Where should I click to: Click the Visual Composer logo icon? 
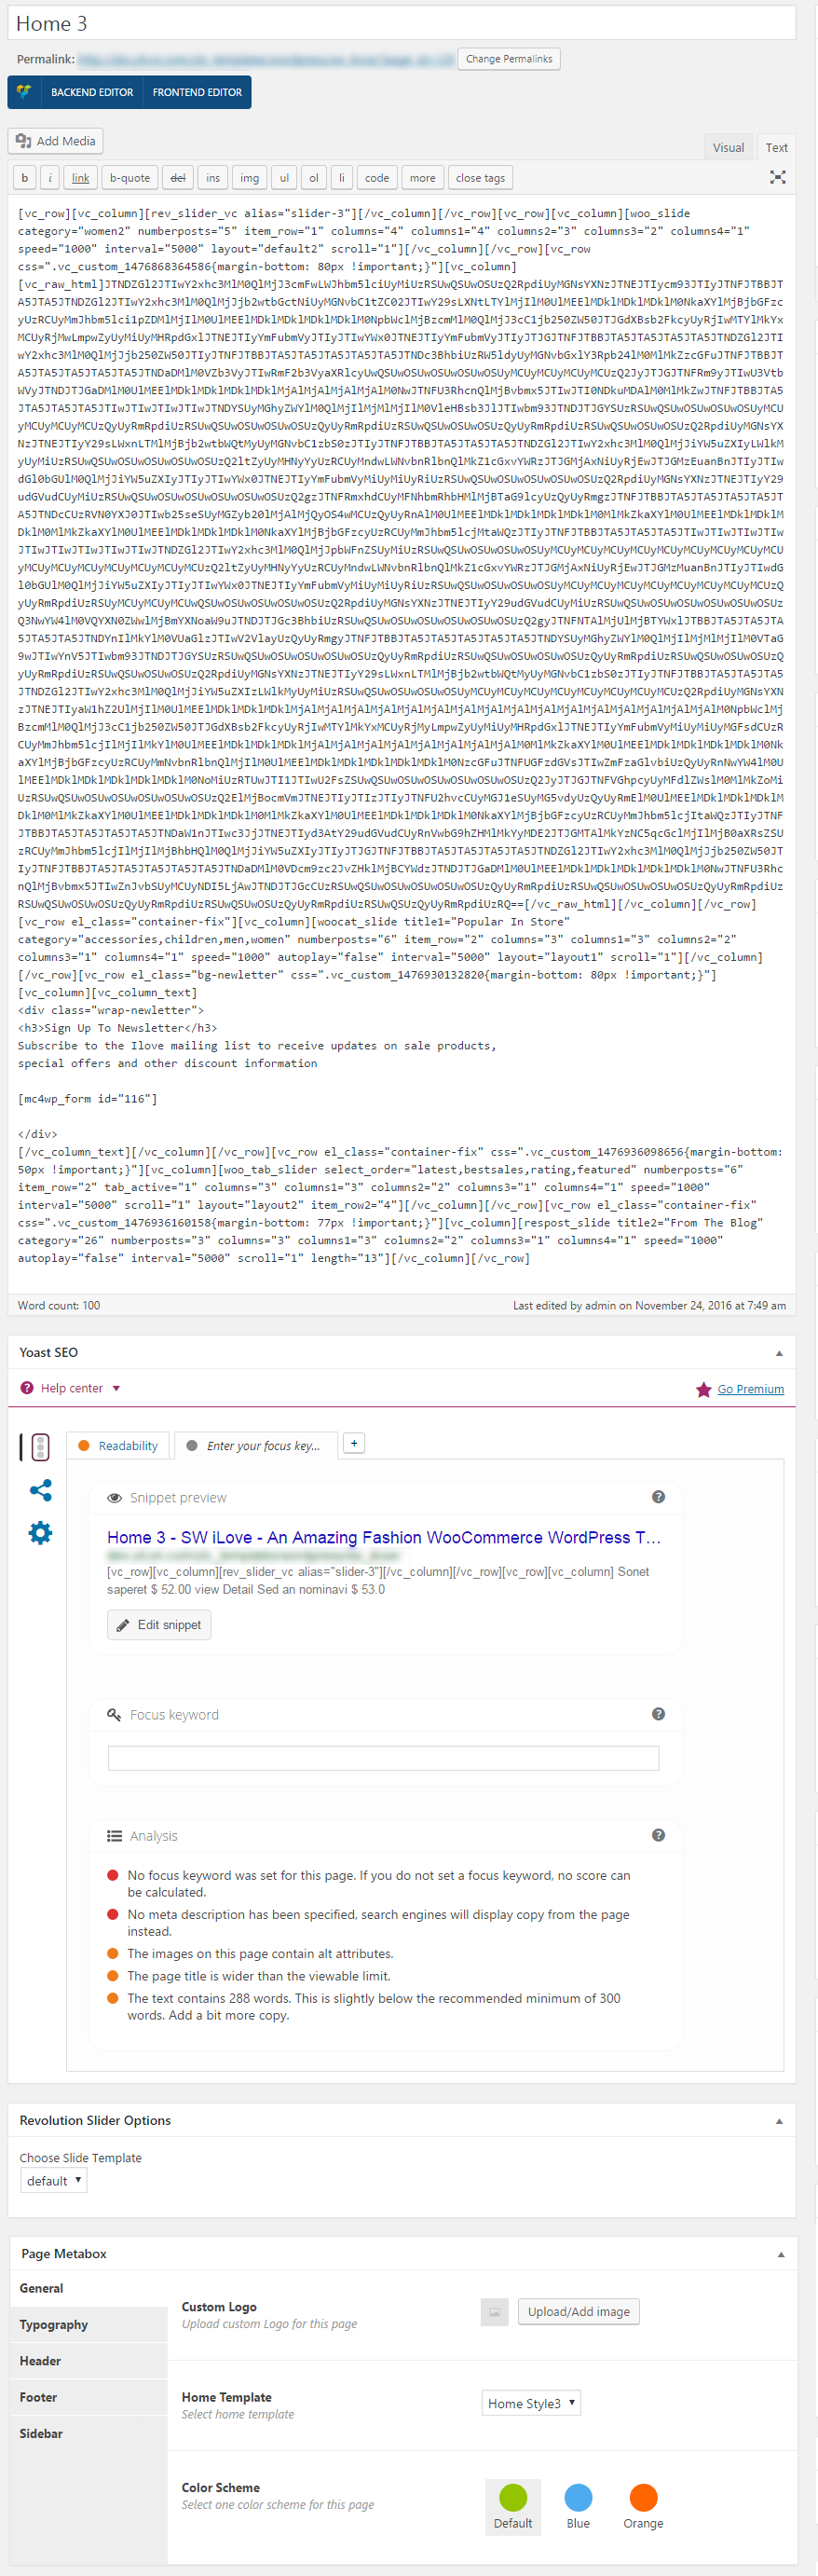[24, 91]
